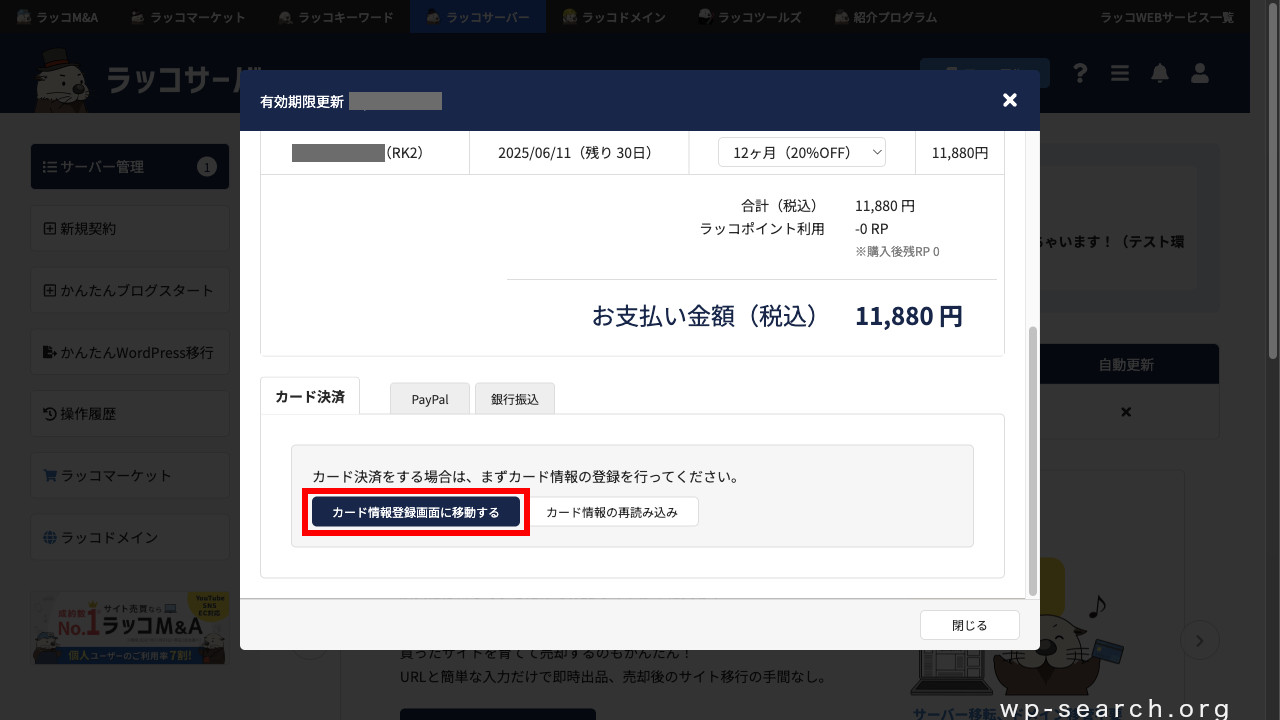Click the carousel next arrow button
This screenshot has height=720, width=1280.
(x=1201, y=640)
